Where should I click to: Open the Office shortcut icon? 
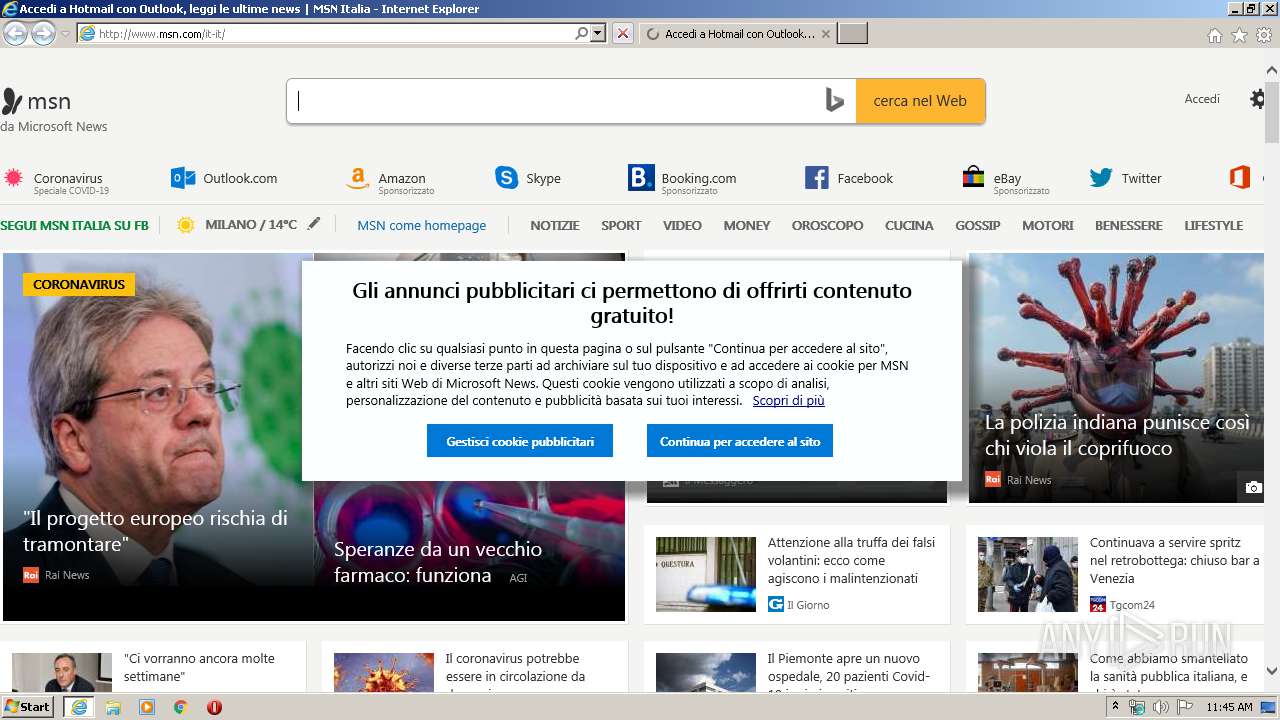[1240, 178]
